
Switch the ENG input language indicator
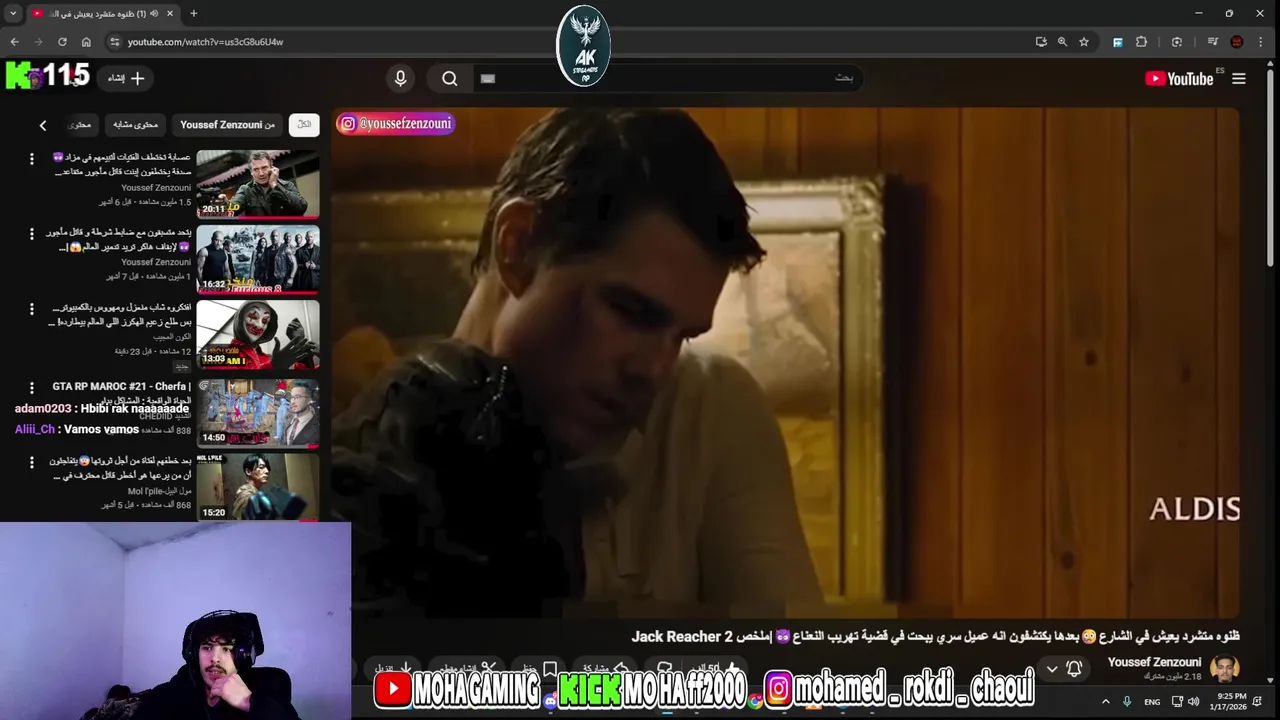(x=1152, y=702)
